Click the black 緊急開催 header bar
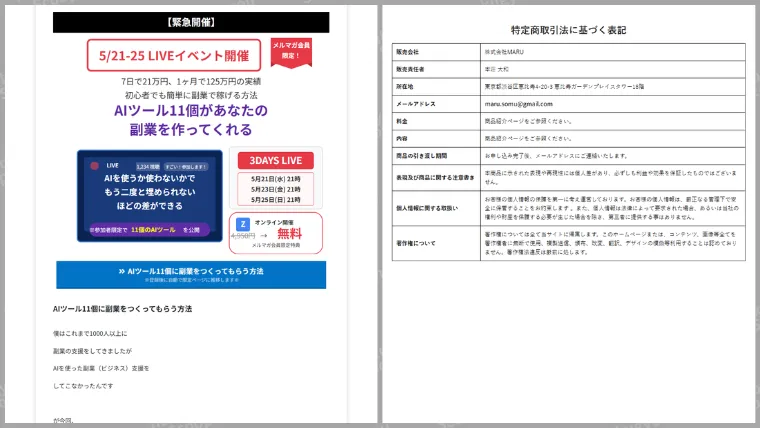This screenshot has height=428, width=760. [x=190, y=22]
